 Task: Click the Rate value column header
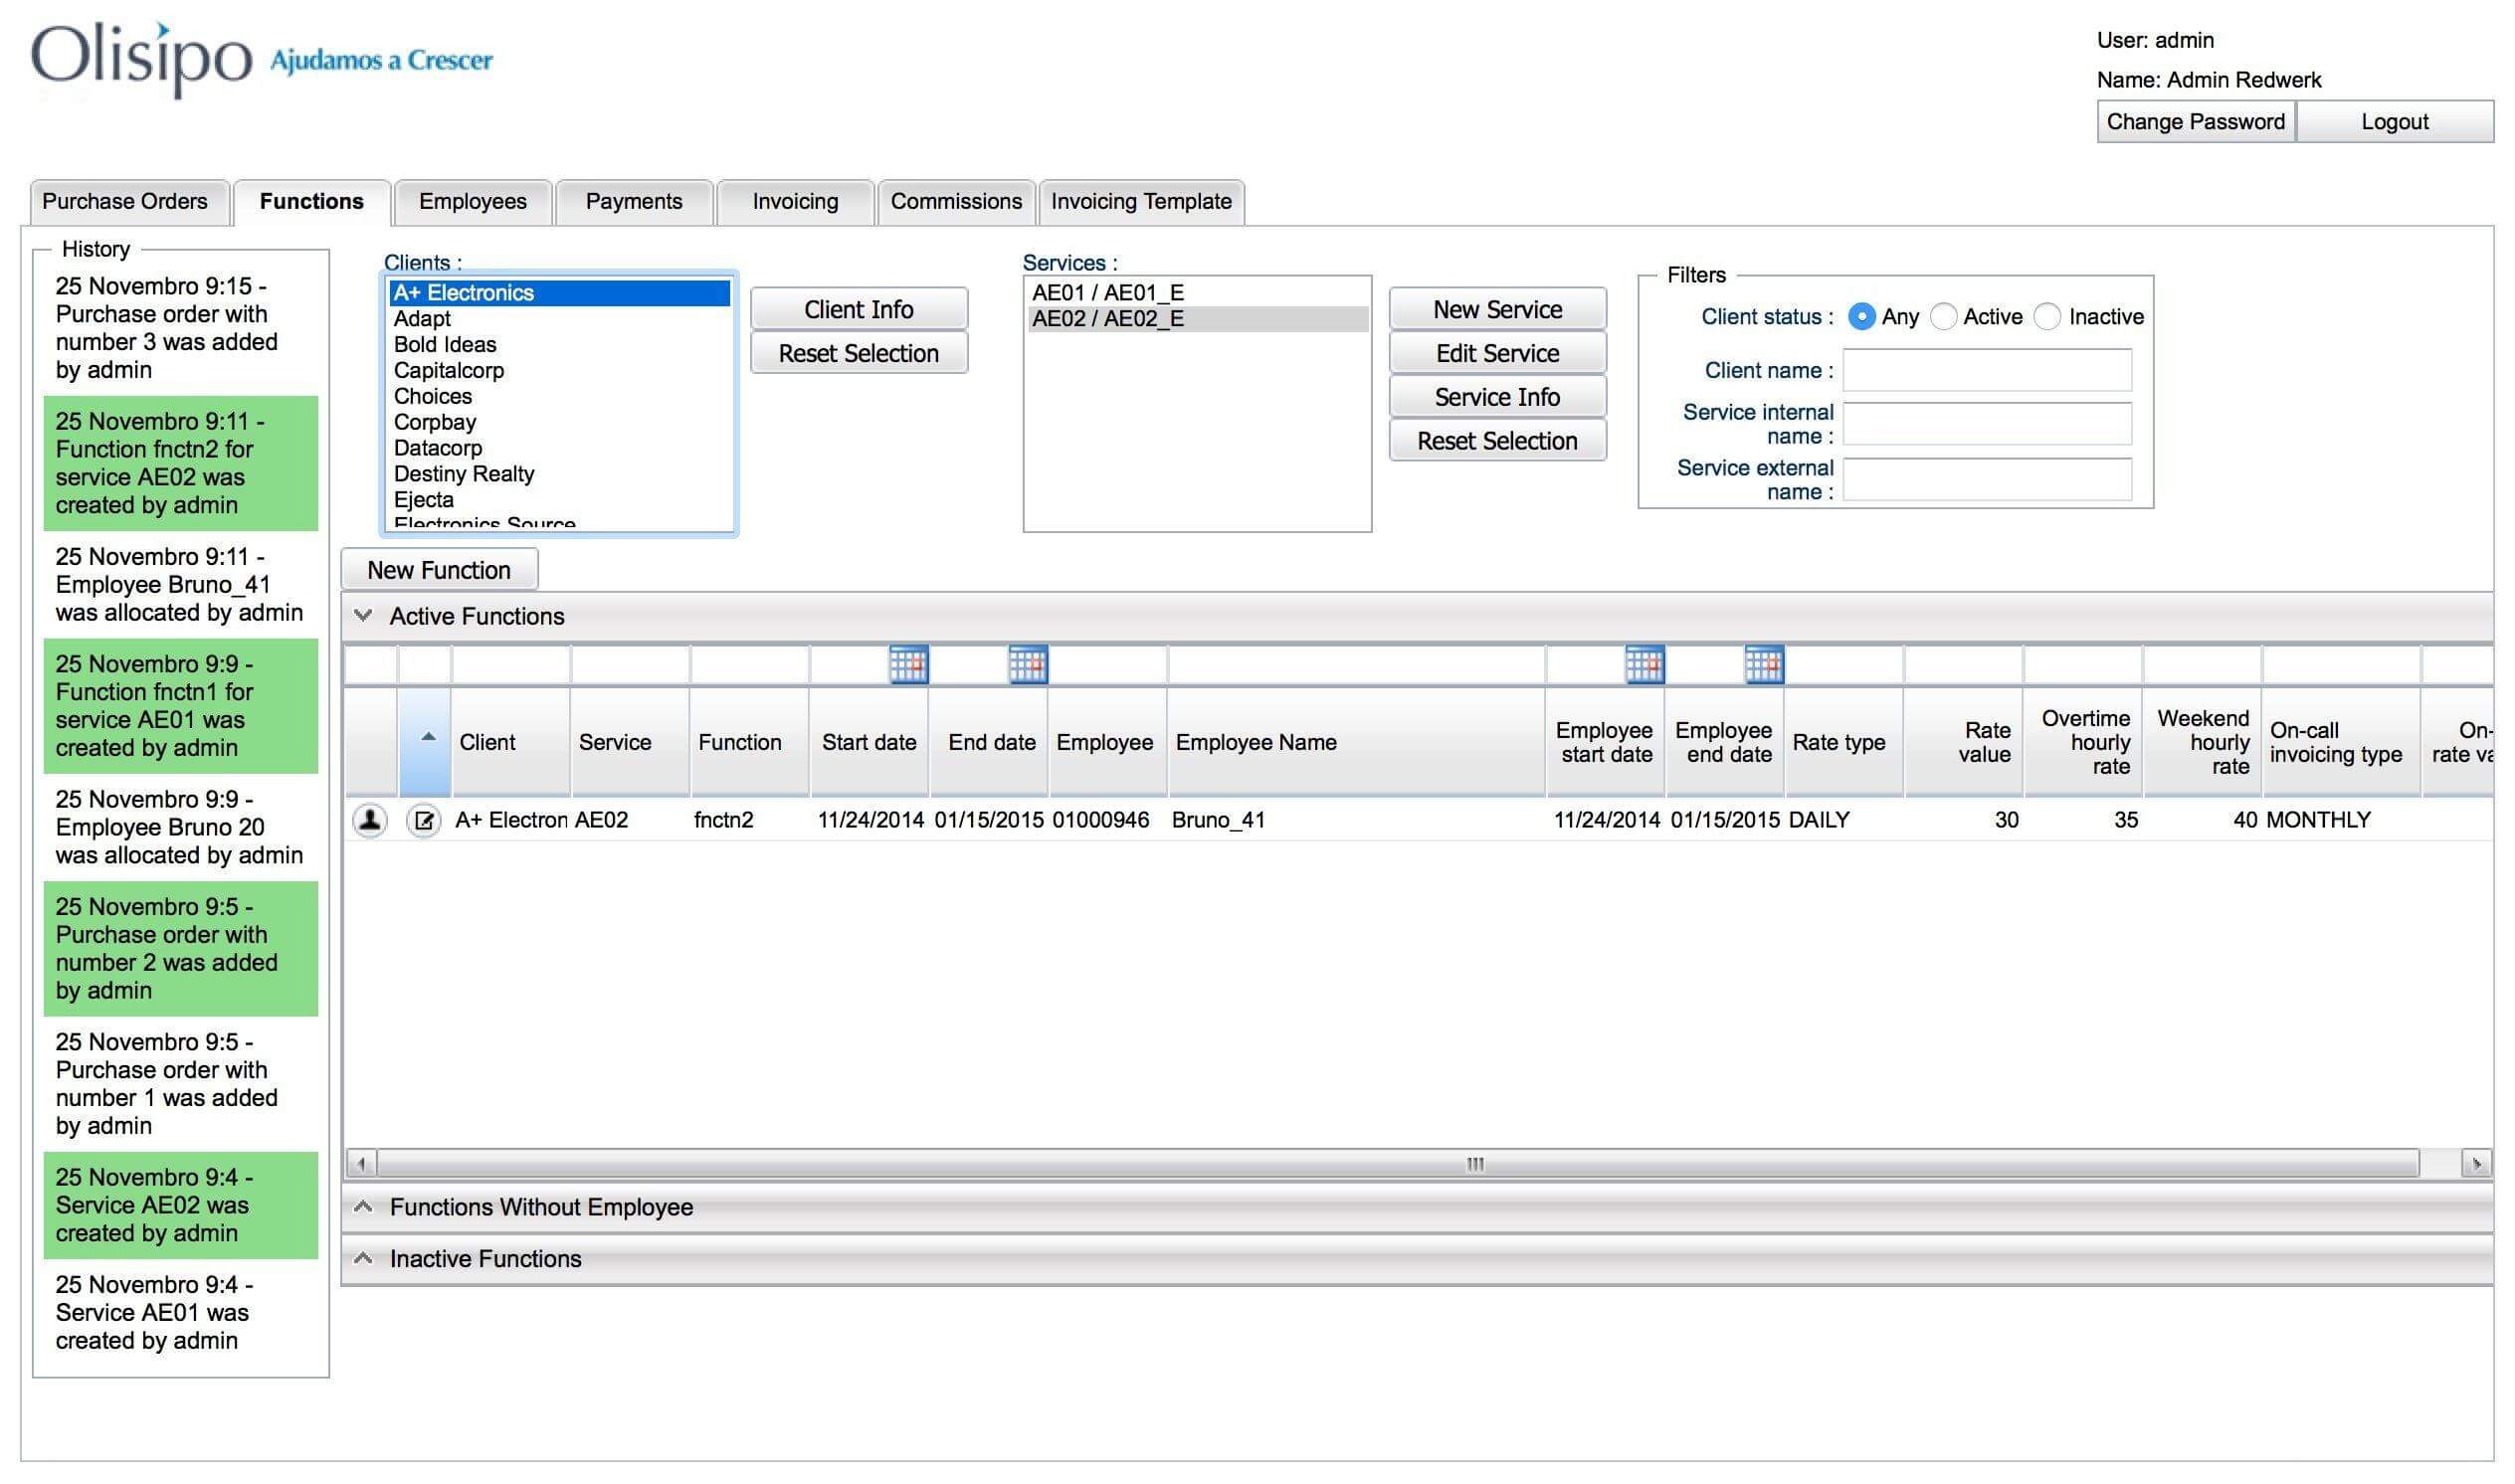coord(1963,742)
